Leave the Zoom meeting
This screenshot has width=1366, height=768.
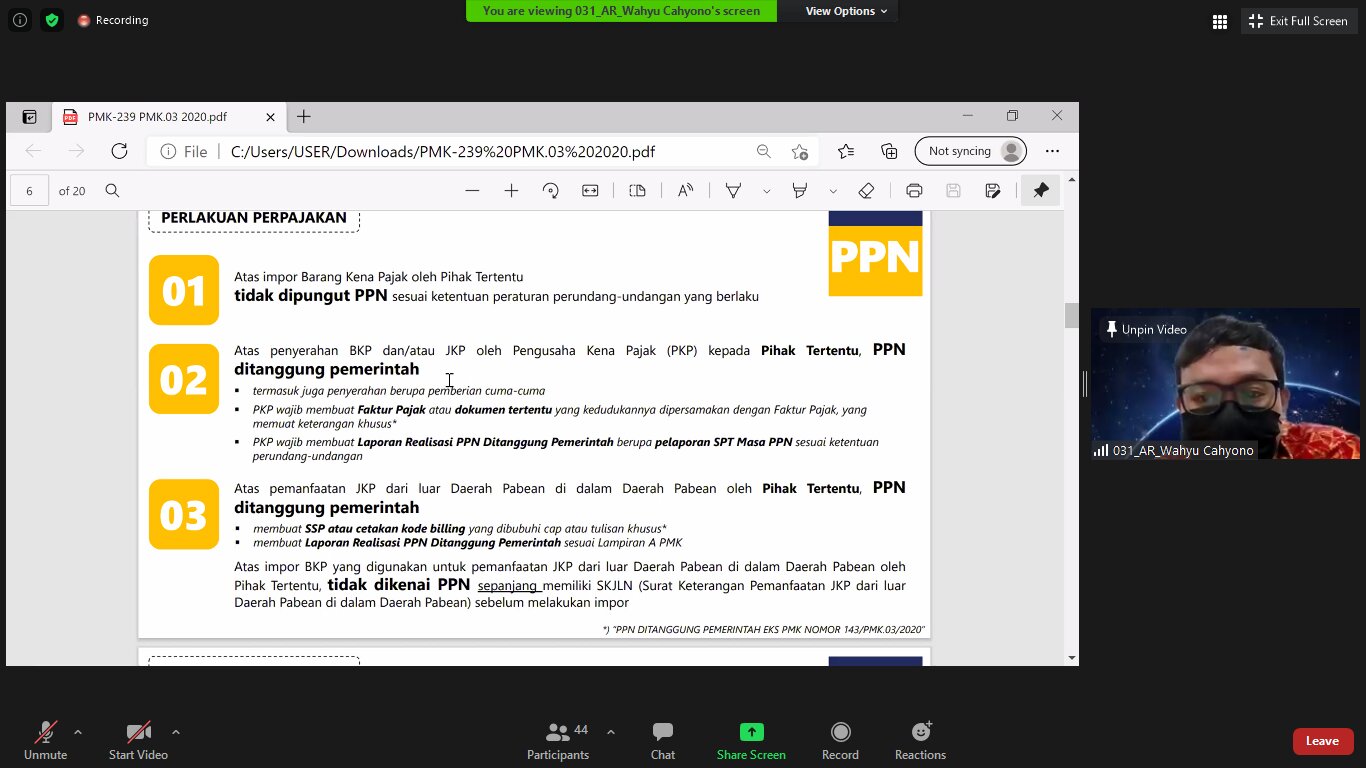(1322, 741)
